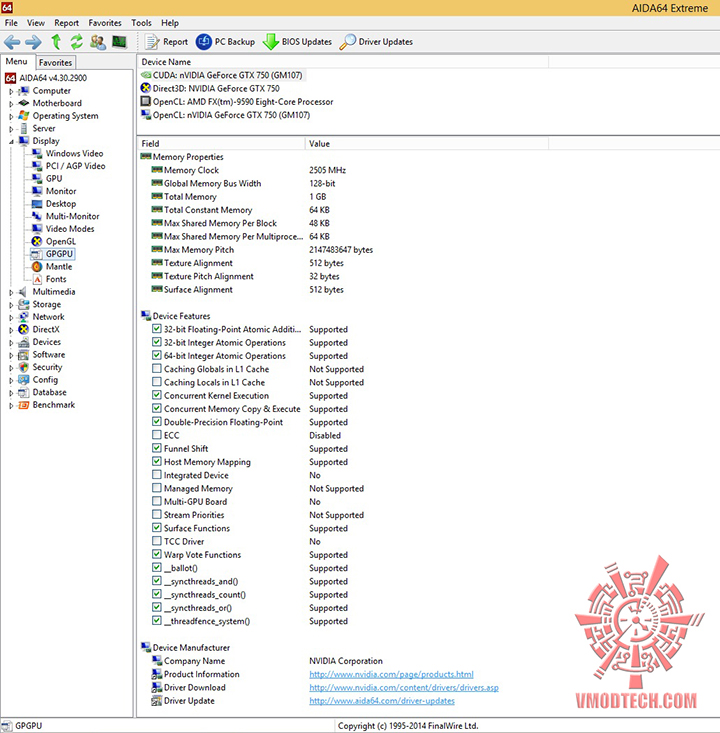Image resolution: width=720 pixels, height=733 pixels.
Task: Toggle Caching Globals in L1 Cache checkbox
Action: 157,369
